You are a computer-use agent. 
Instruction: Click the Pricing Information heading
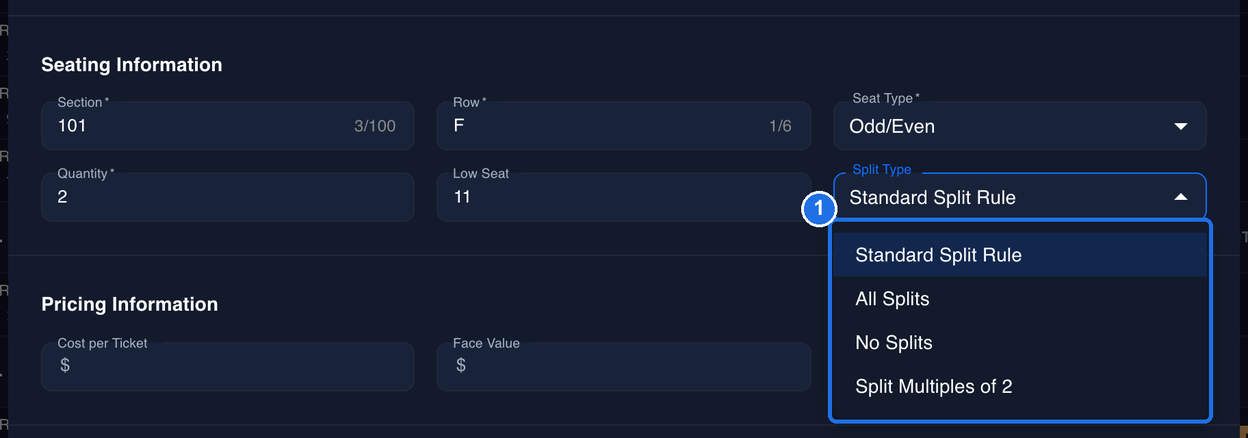click(130, 304)
